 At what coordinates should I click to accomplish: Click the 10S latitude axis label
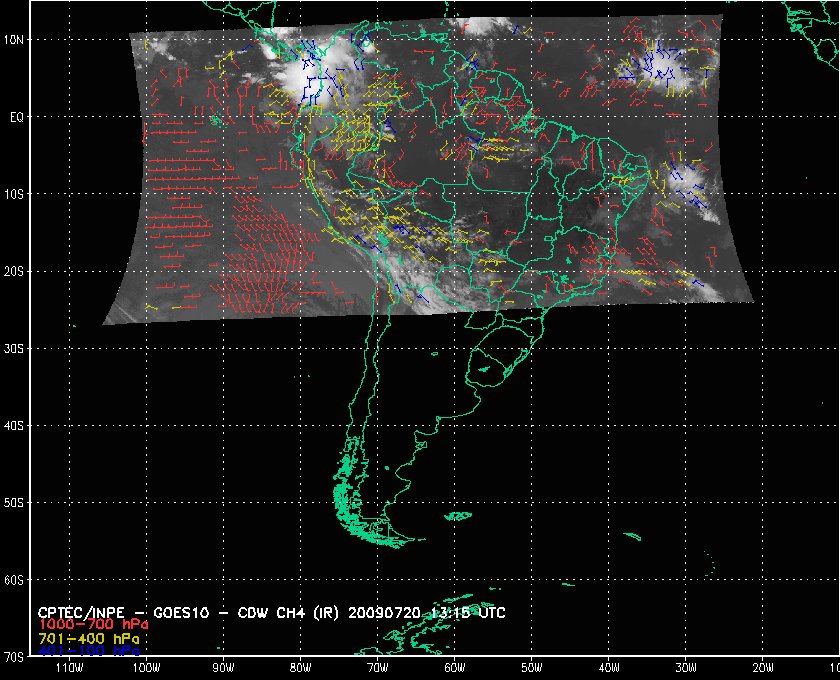coord(16,193)
